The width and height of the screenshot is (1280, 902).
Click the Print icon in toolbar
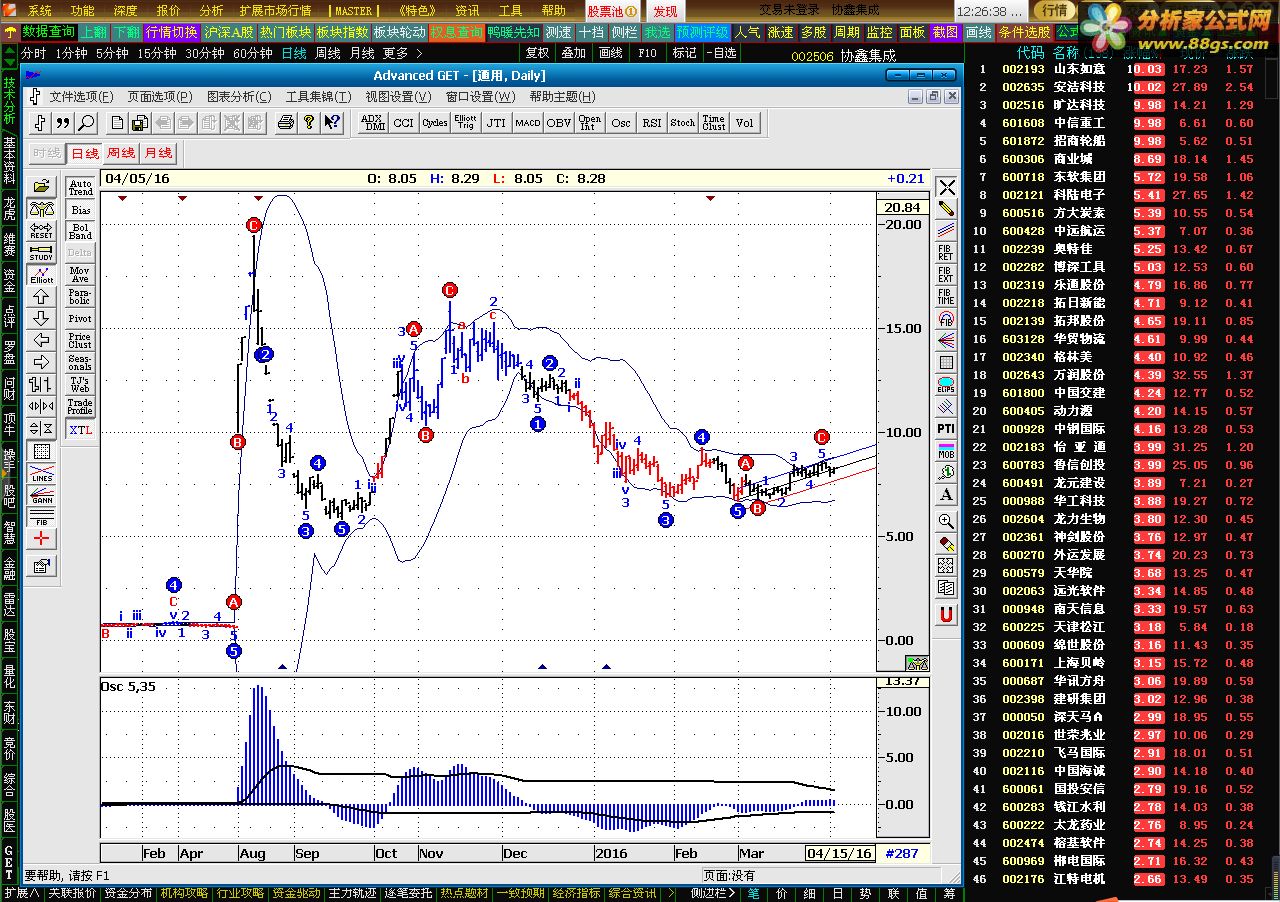(x=285, y=123)
